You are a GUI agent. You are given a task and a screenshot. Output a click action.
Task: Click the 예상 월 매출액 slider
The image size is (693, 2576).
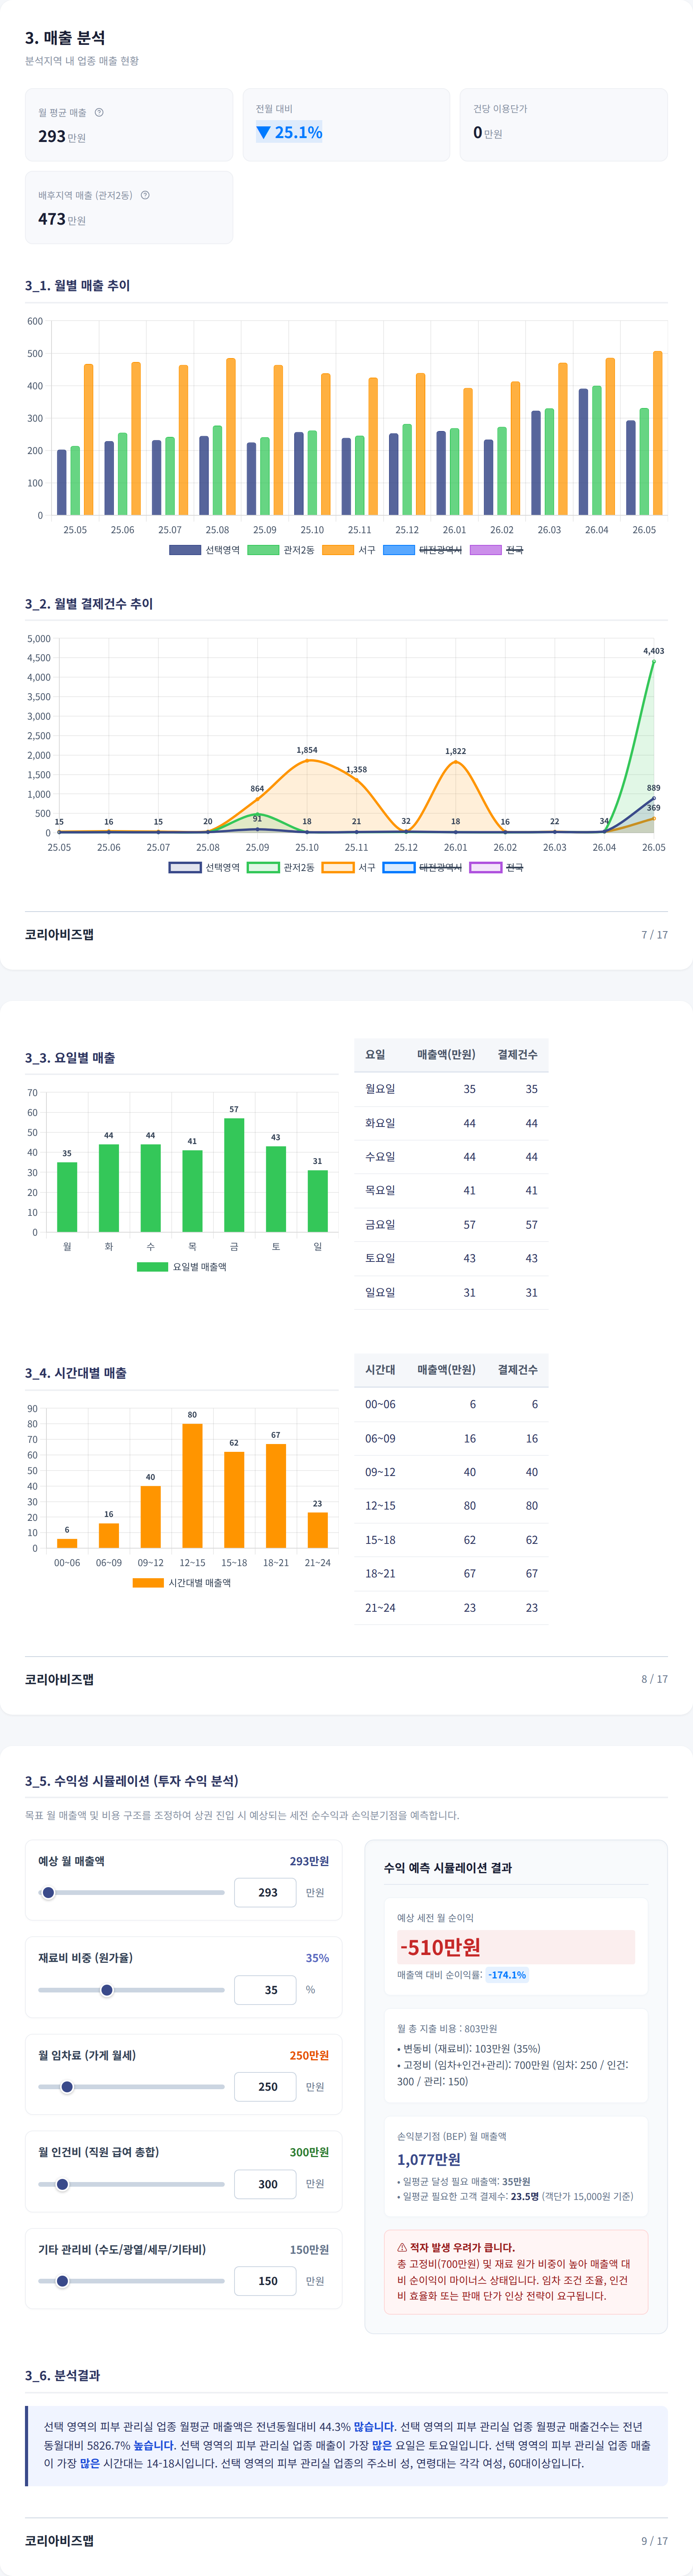pos(131,1892)
